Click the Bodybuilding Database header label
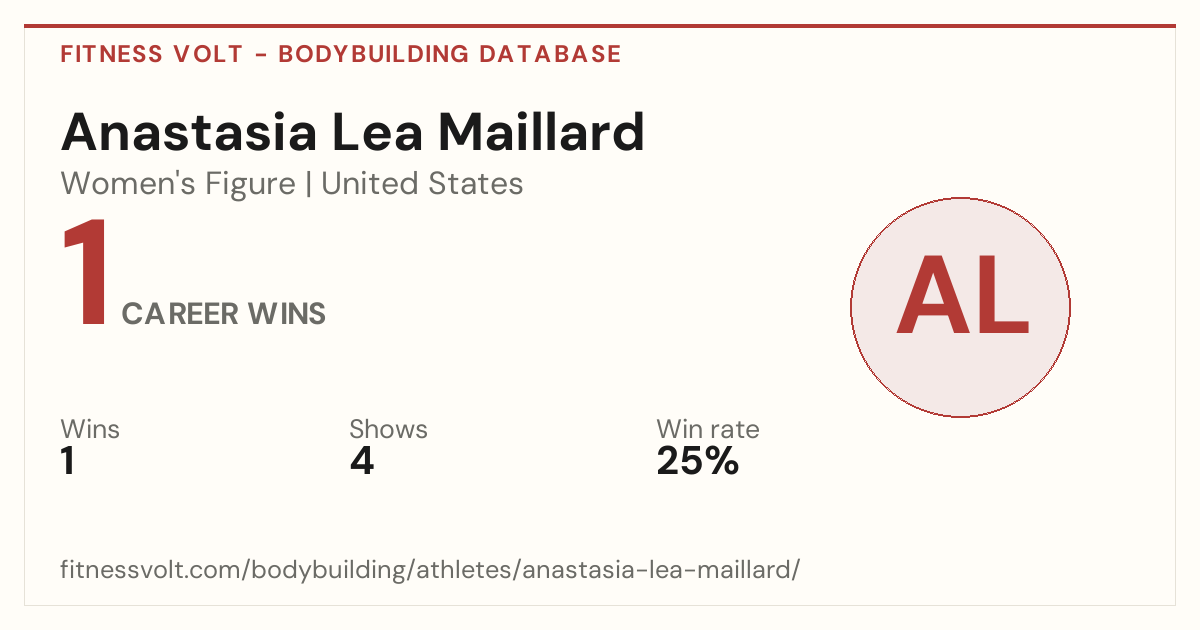This screenshot has width=1200, height=630. point(450,54)
